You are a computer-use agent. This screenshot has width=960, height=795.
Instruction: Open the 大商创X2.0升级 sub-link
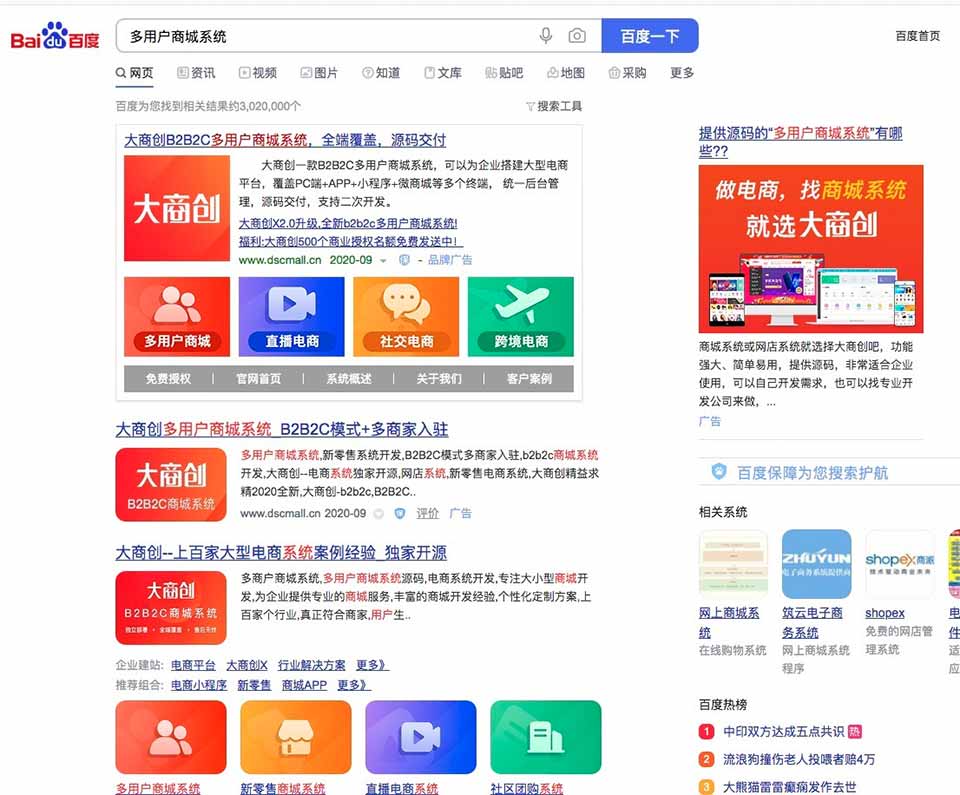point(348,224)
